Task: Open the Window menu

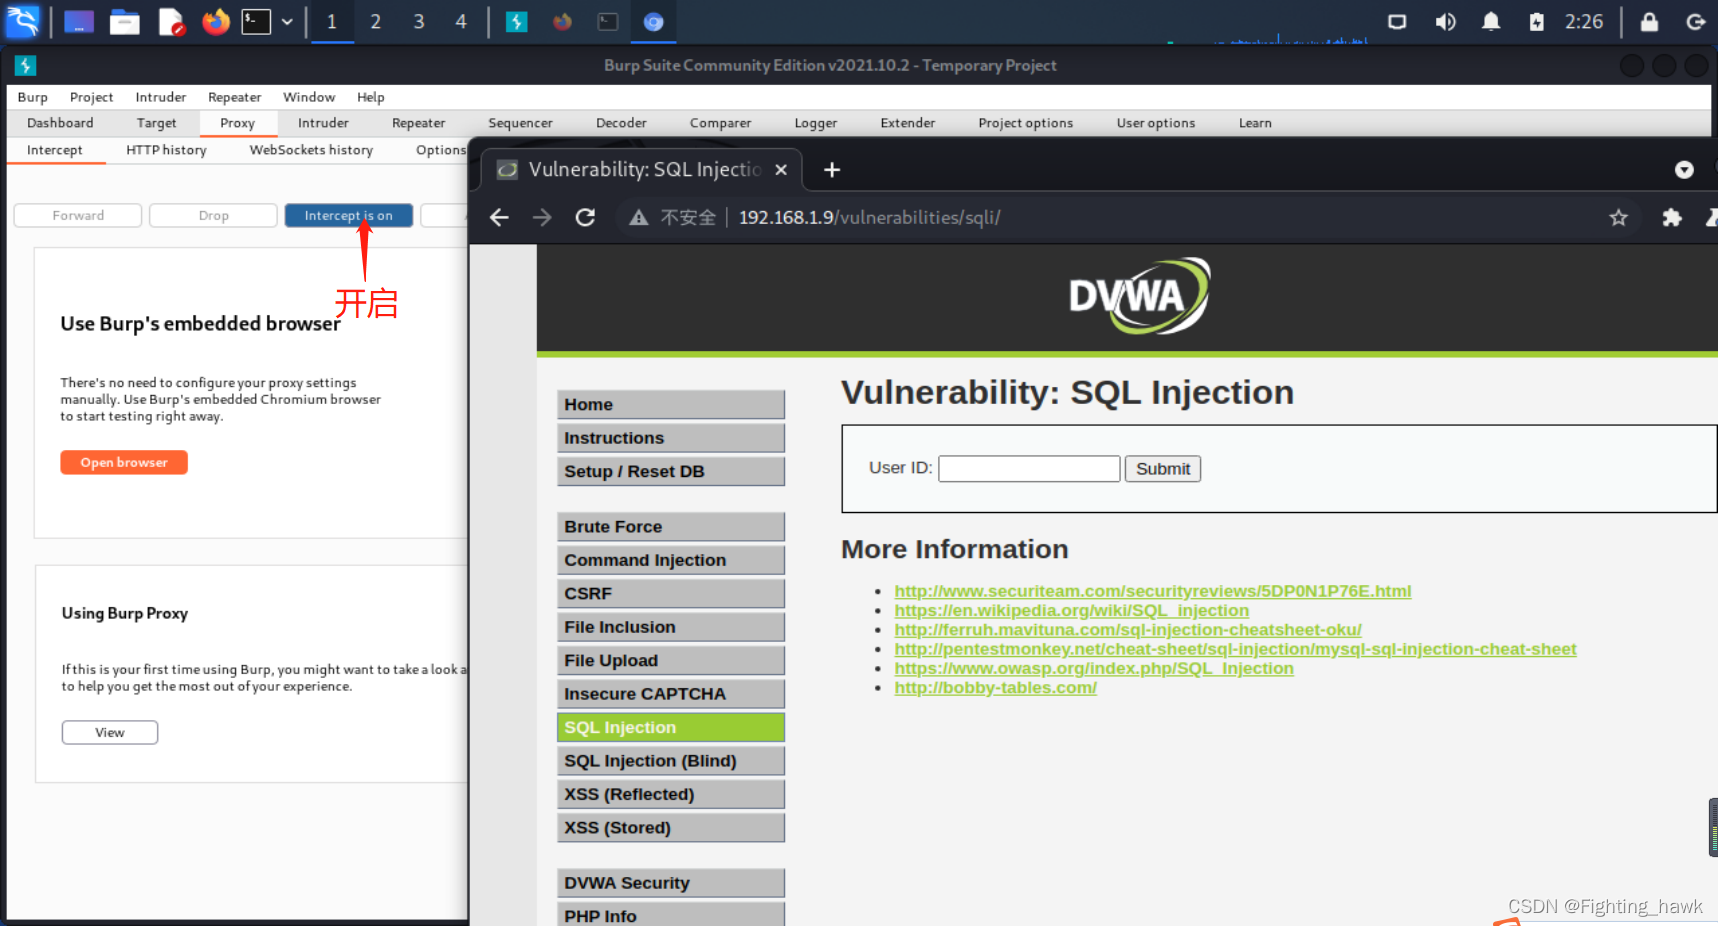Action: point(309,97)
